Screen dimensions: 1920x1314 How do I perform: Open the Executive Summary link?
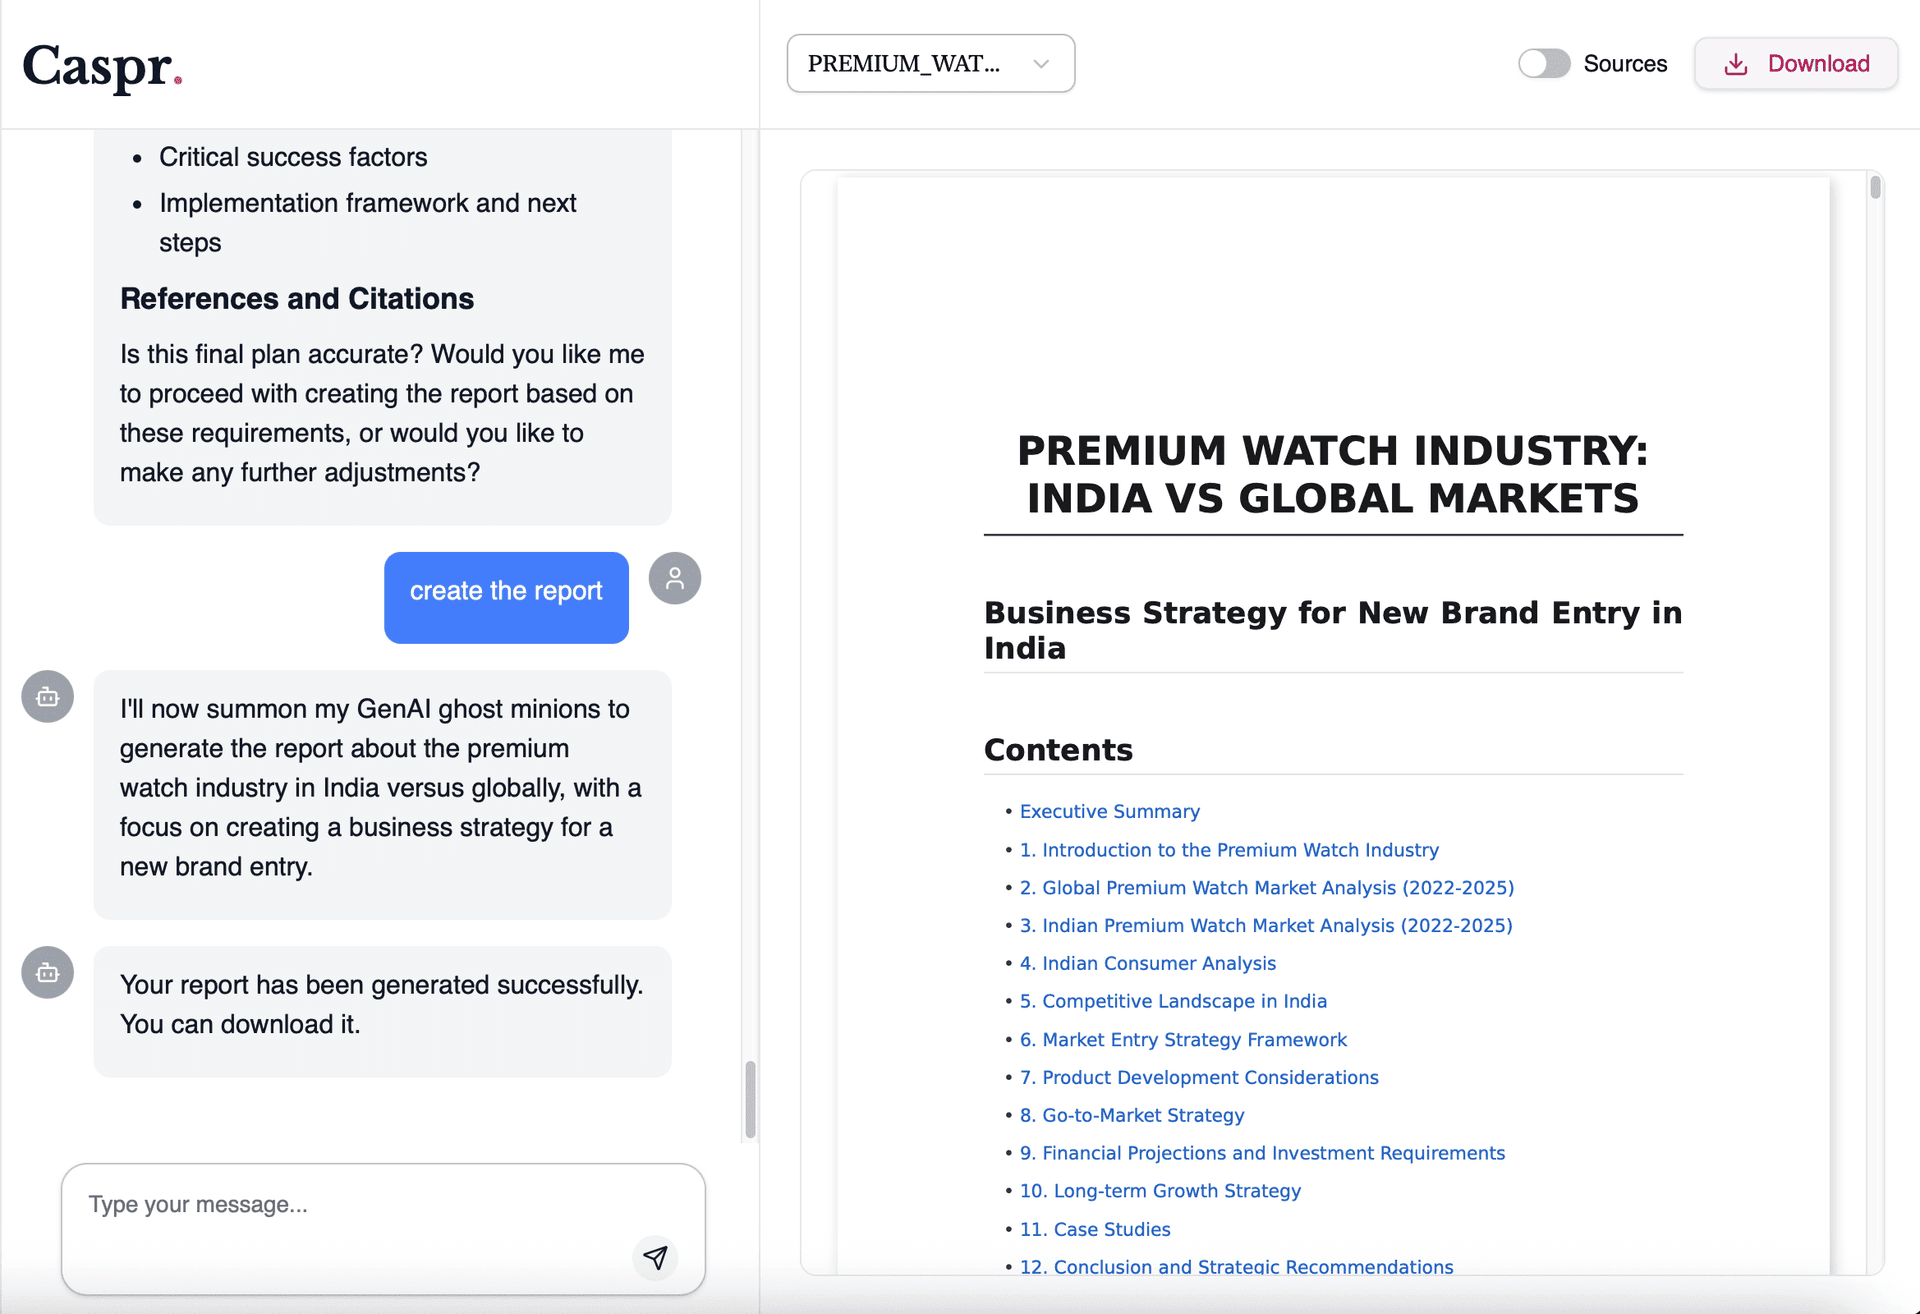click(1109, 811)
